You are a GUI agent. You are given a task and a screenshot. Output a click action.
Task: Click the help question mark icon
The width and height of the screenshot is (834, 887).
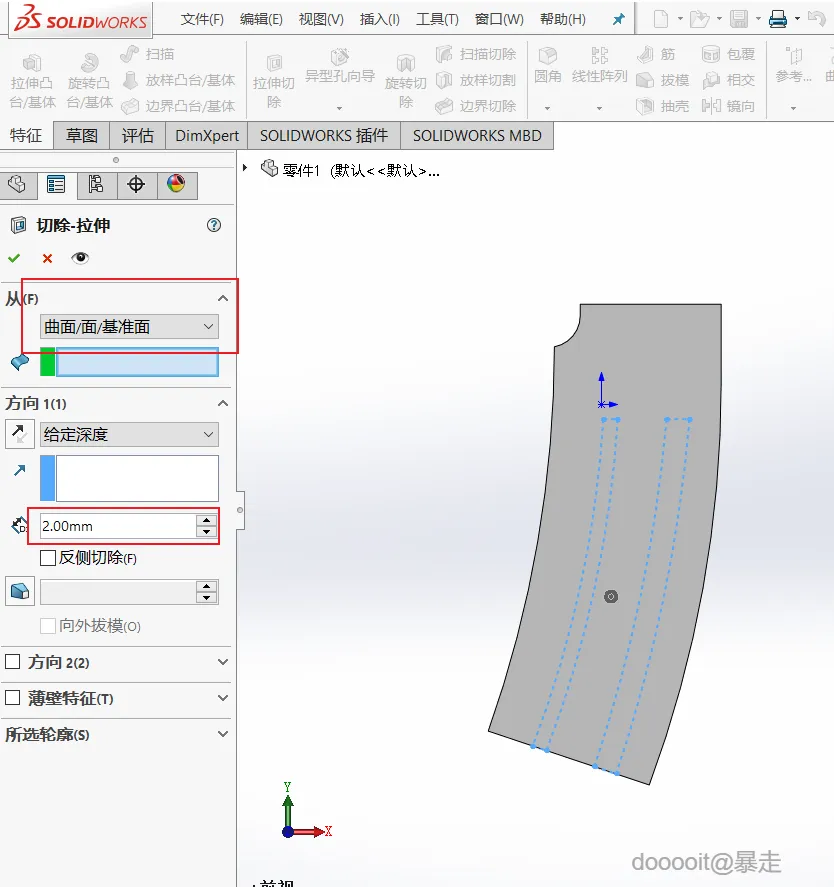pos(213,226)
